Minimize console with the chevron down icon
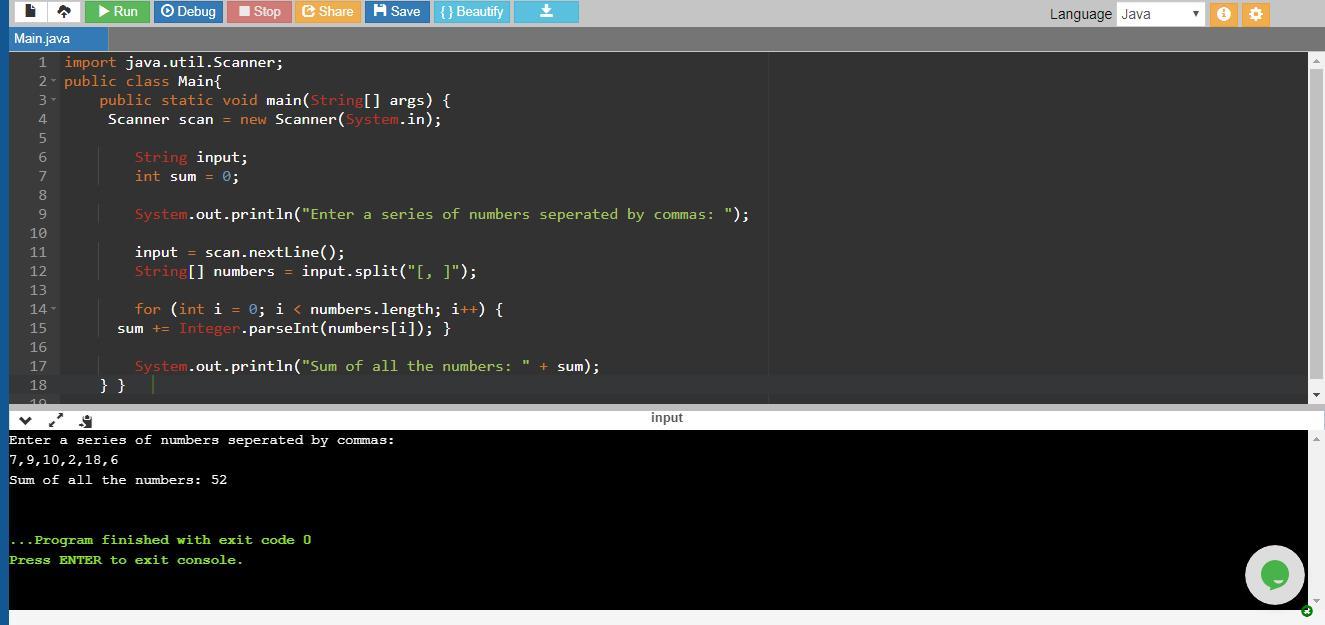This screenshot has height=625, width=1325. pyautogui.click(x=25, y=421)
